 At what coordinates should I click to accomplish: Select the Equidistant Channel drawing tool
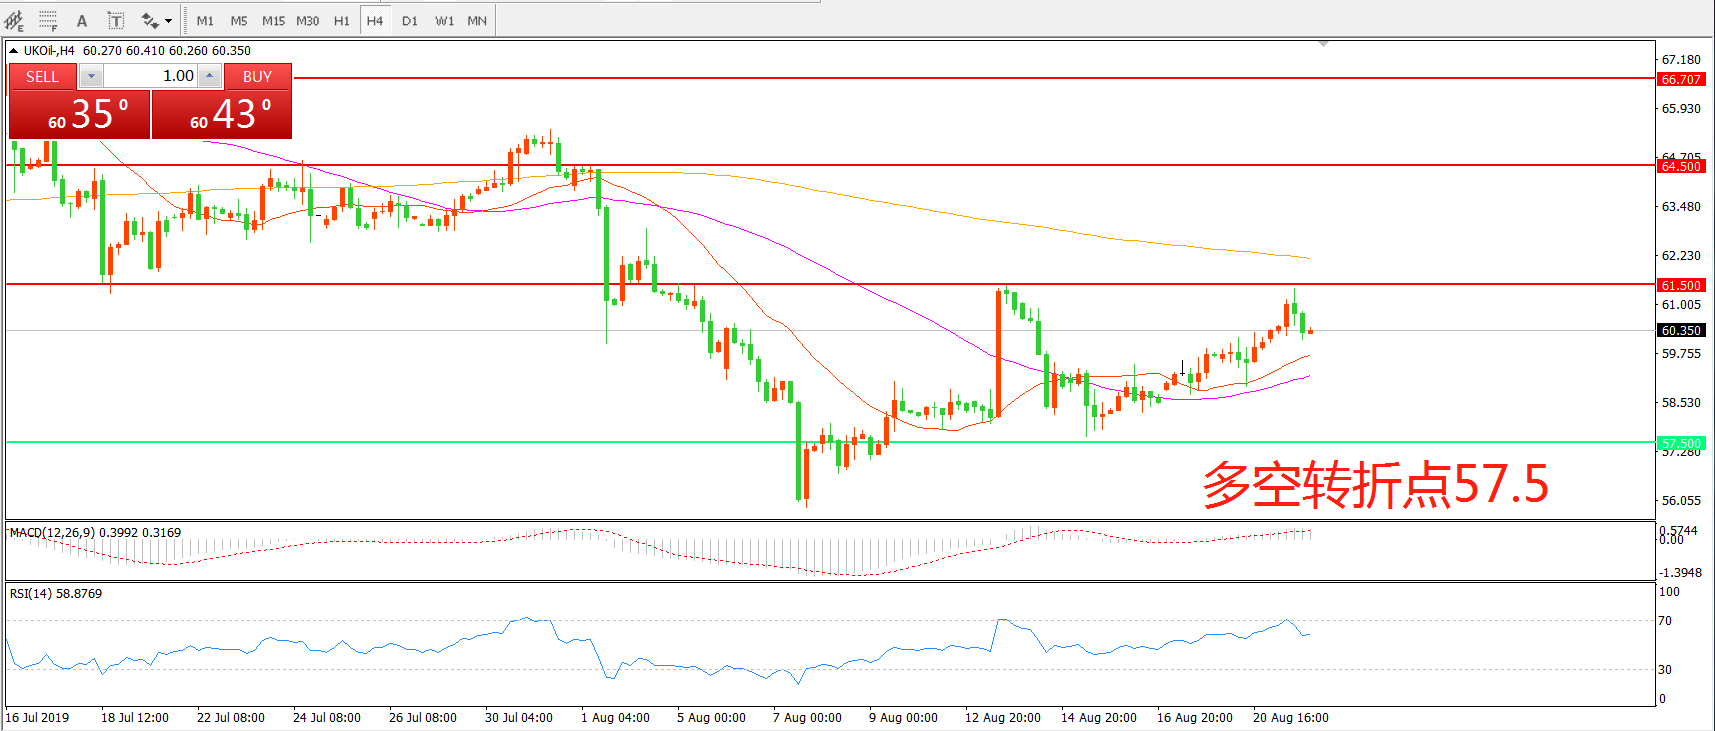click(x=14, y=20)
